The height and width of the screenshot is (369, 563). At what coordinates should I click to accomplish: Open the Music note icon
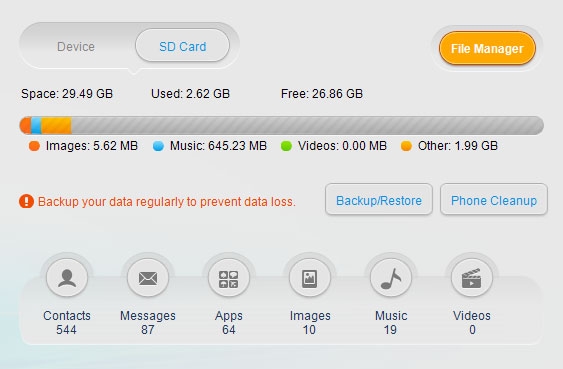[x=391, y=277]
